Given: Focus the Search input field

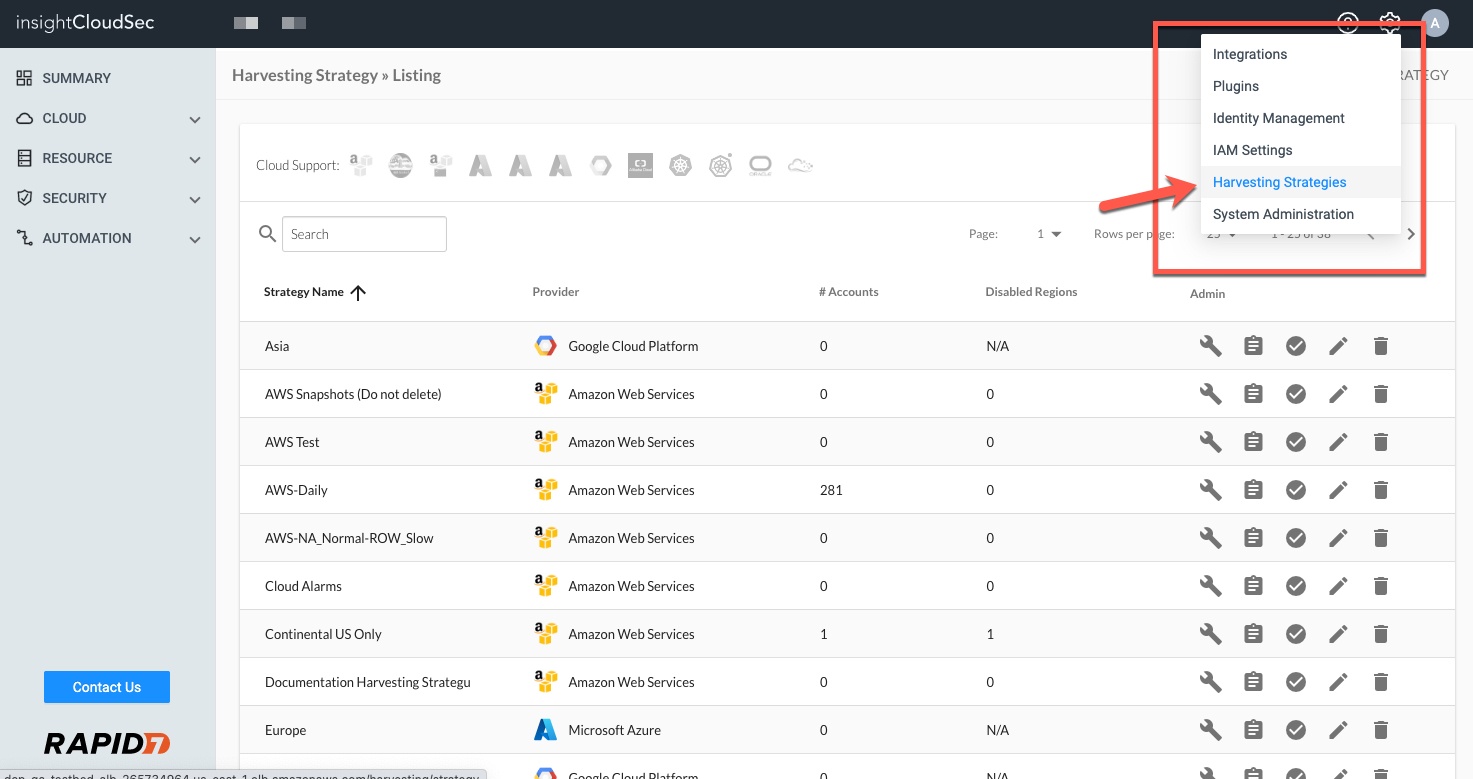Looking at the screenshot, I should [x=364, y=234].
